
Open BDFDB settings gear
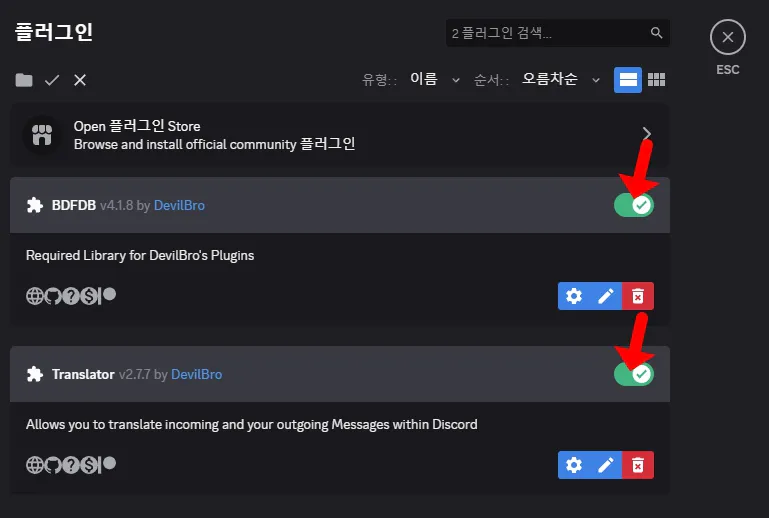(573, 296)
